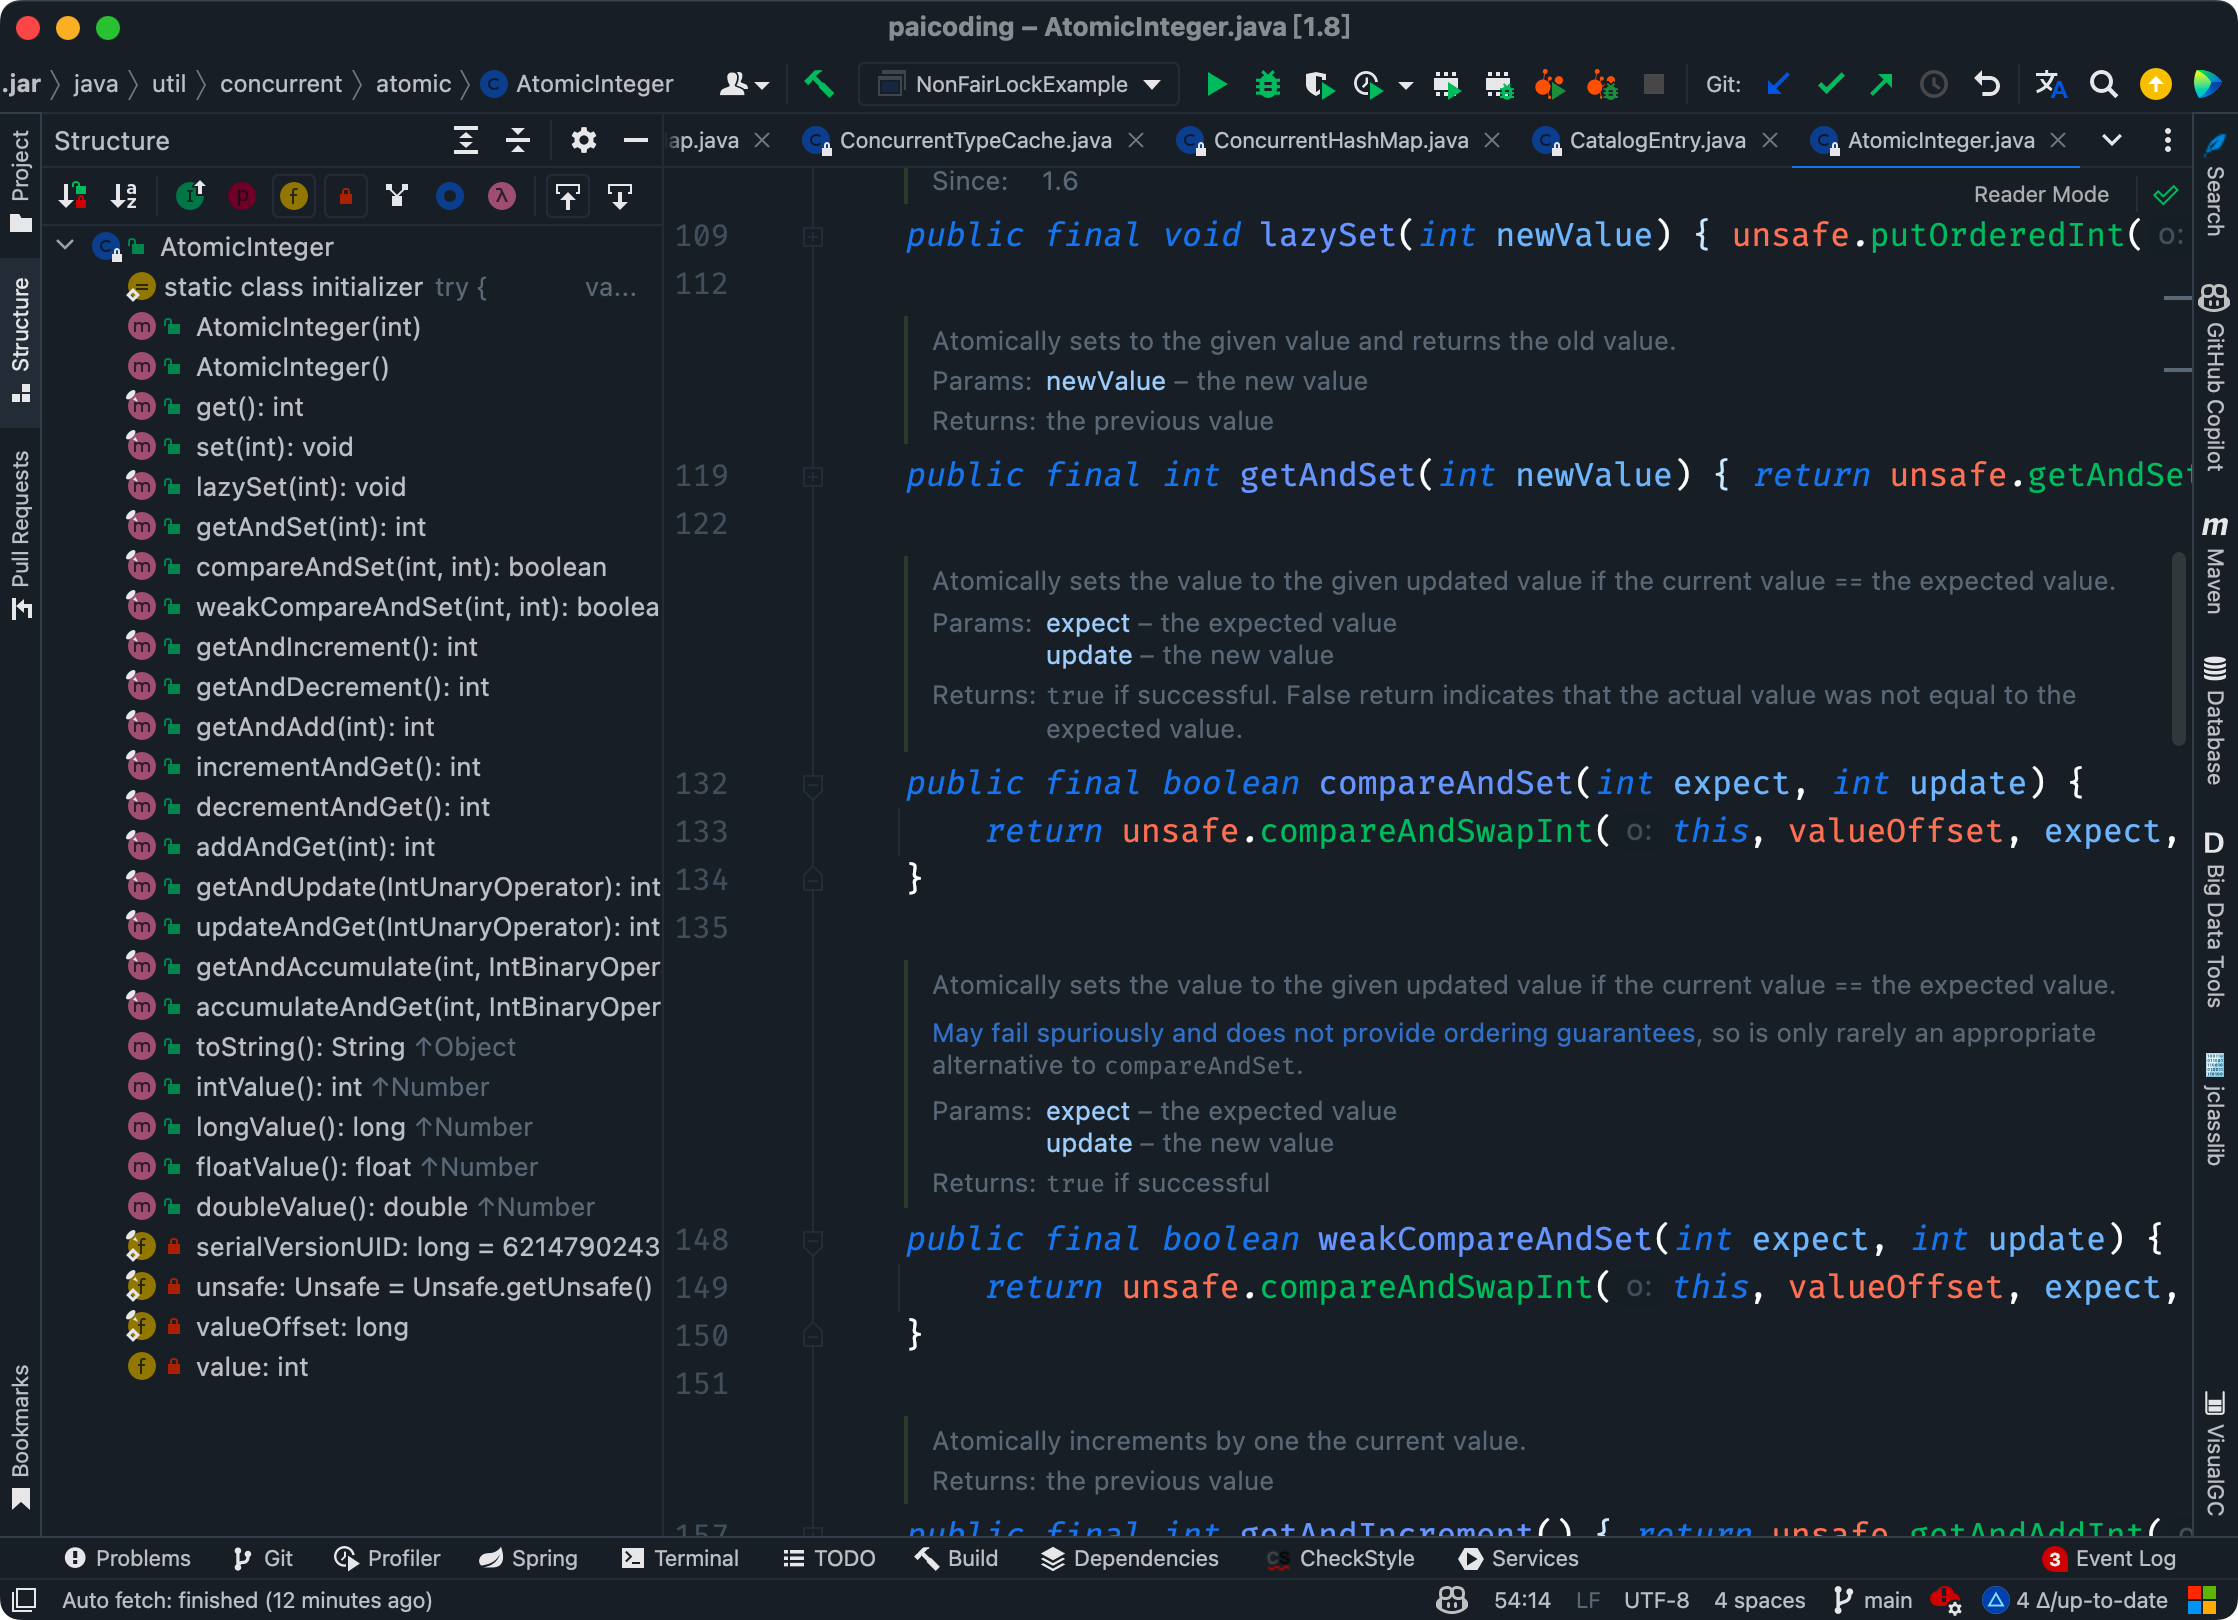Click Reader Mode label in editor

[x=2040, y=194]
